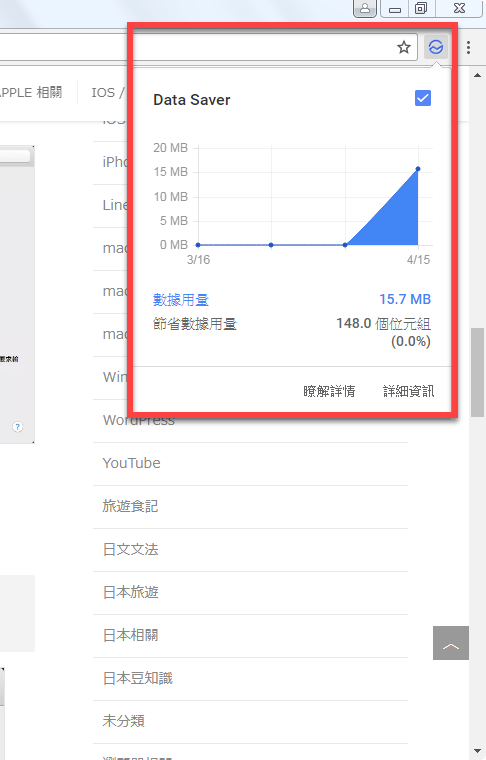Open the 詳細資訊 button
This screenshot has height=760, width=486.
pyautogui.click(x=408, y=391)
